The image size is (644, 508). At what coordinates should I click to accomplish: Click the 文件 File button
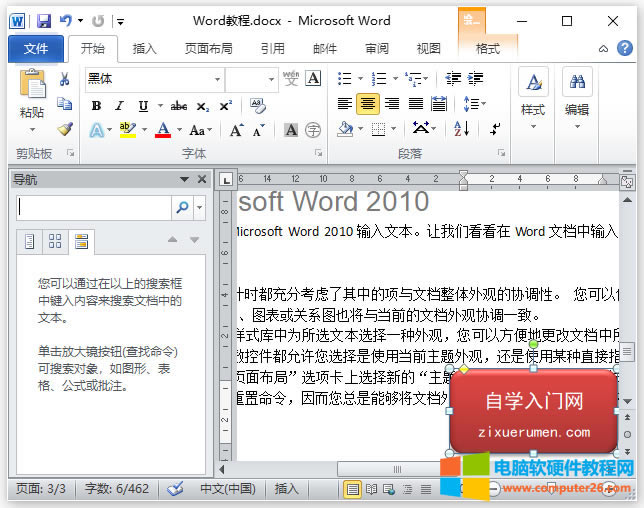point(35,48)
